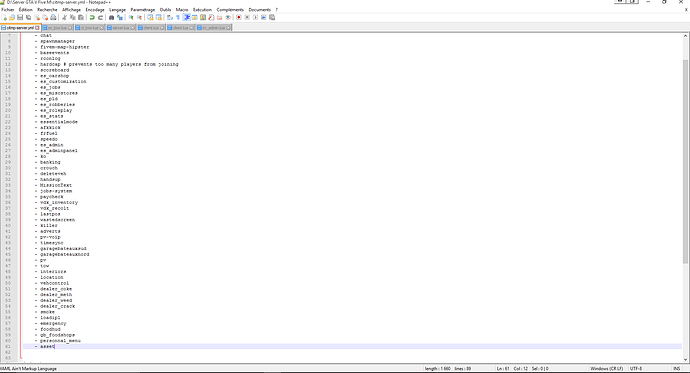Viewport: 690px width, 373px height.
Task: Save the current file using the floppy icon
Action: pyautogui.click(x=20, y=18)
